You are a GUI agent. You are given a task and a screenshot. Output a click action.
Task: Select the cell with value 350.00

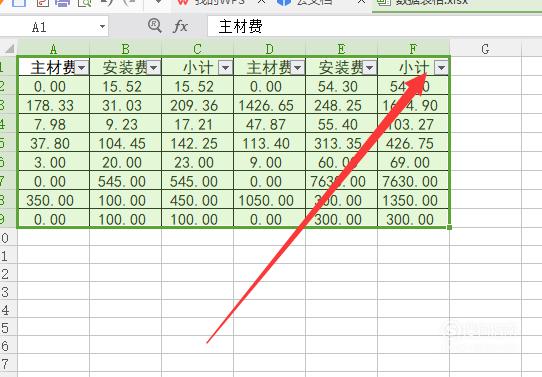[54, 200]
